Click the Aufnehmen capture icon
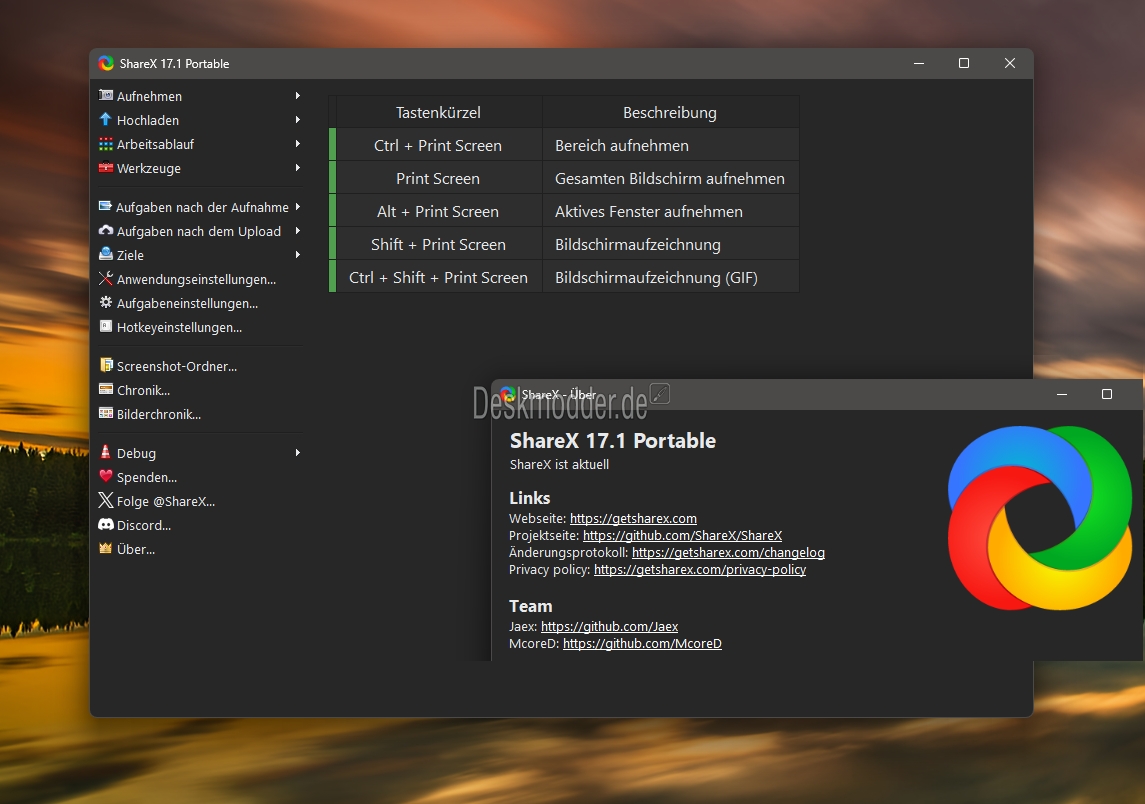 (106, 96)
